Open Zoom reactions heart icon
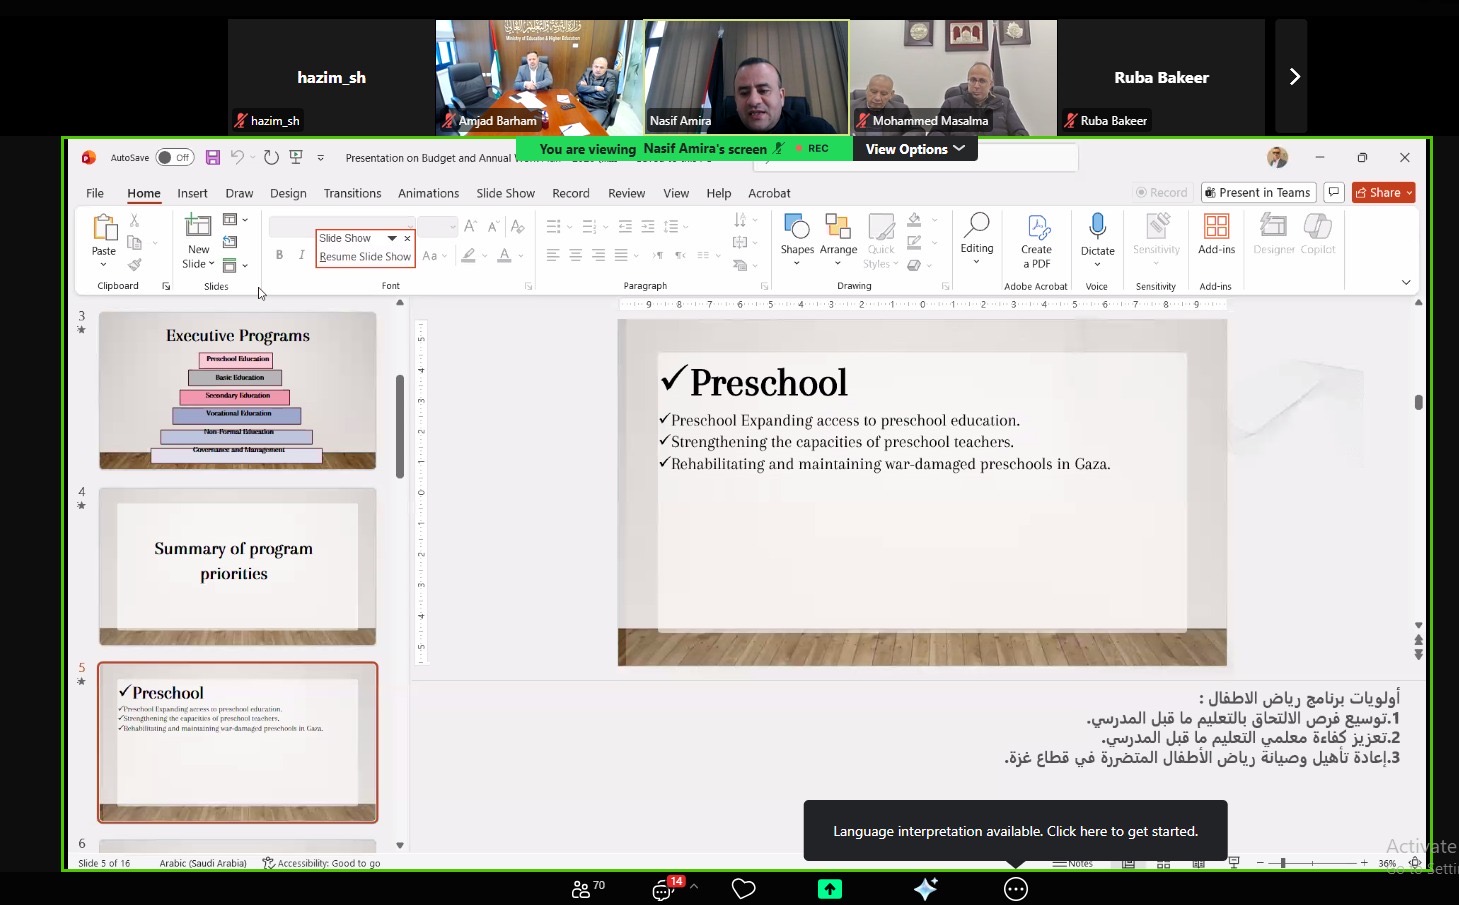1459x905 pixels. click(x=743, y=889)
